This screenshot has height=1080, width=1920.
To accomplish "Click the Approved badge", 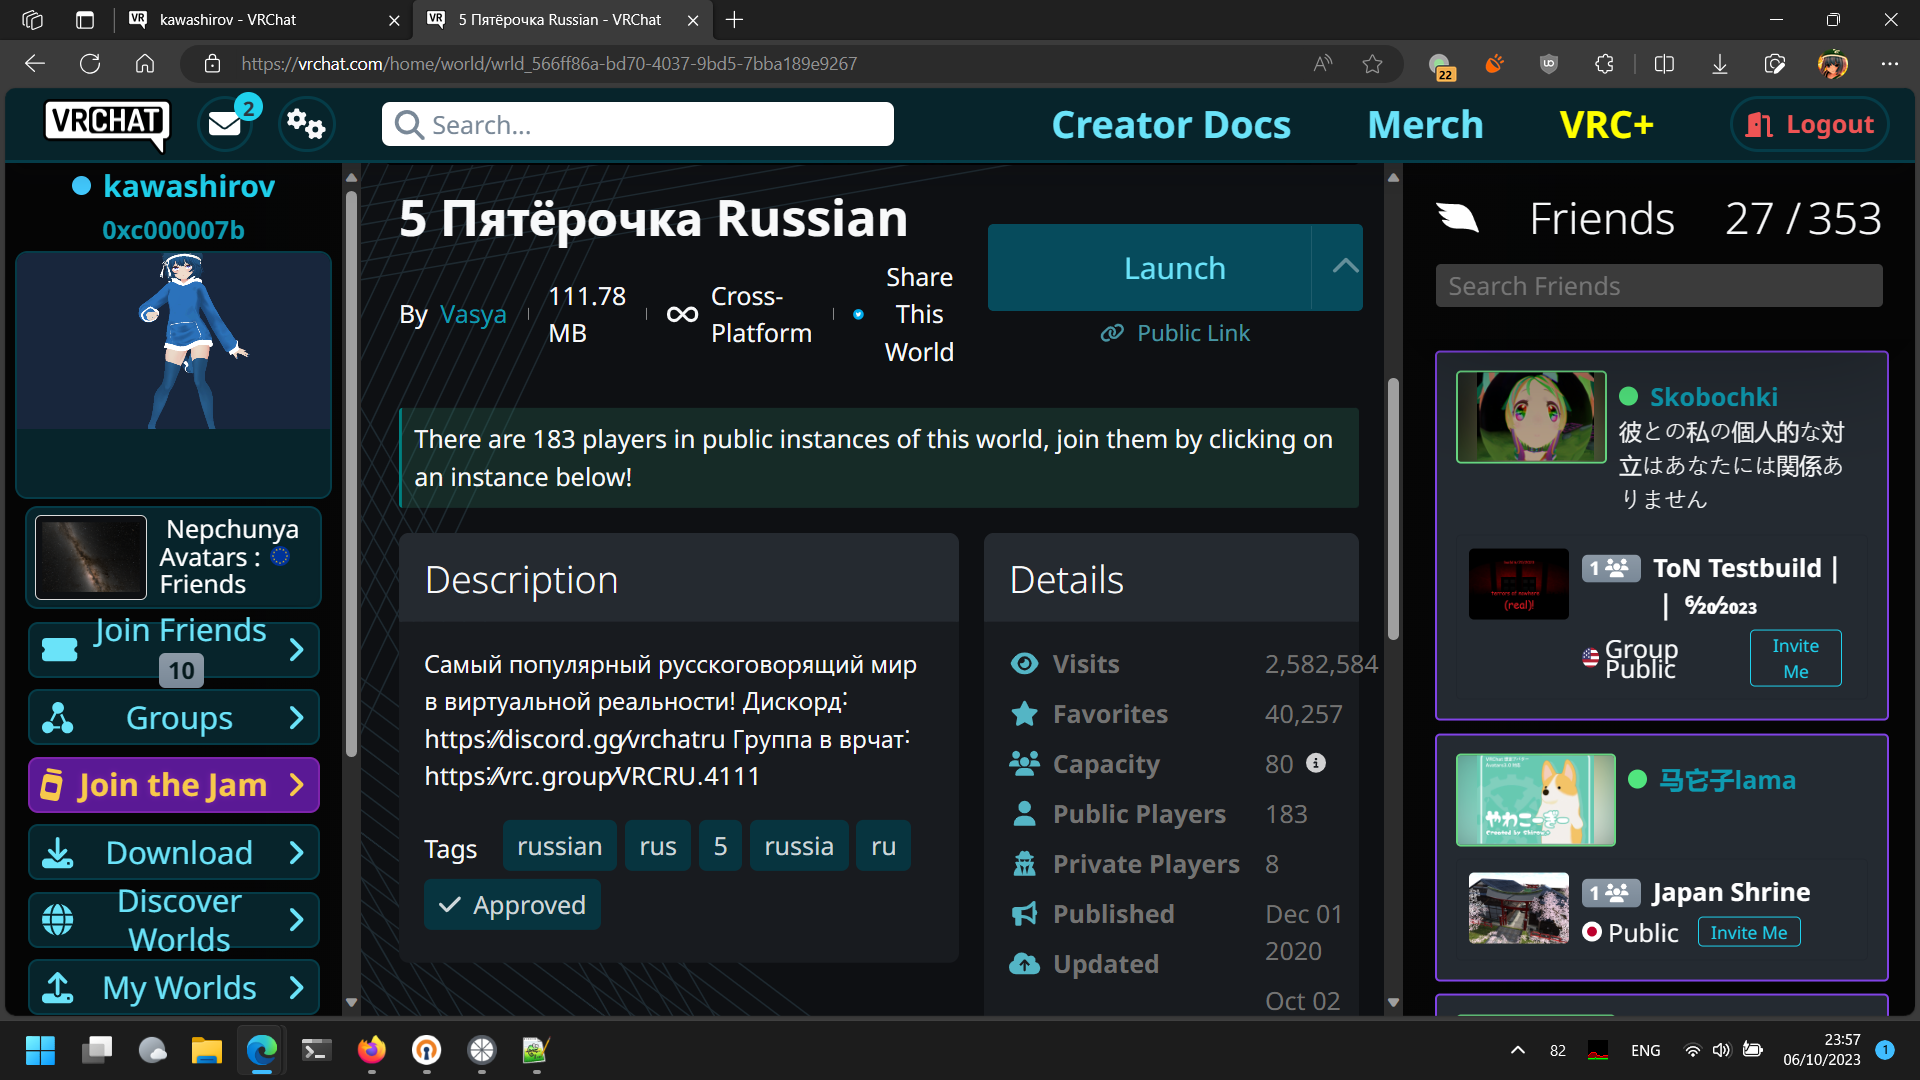I will (x=512, y=905).
